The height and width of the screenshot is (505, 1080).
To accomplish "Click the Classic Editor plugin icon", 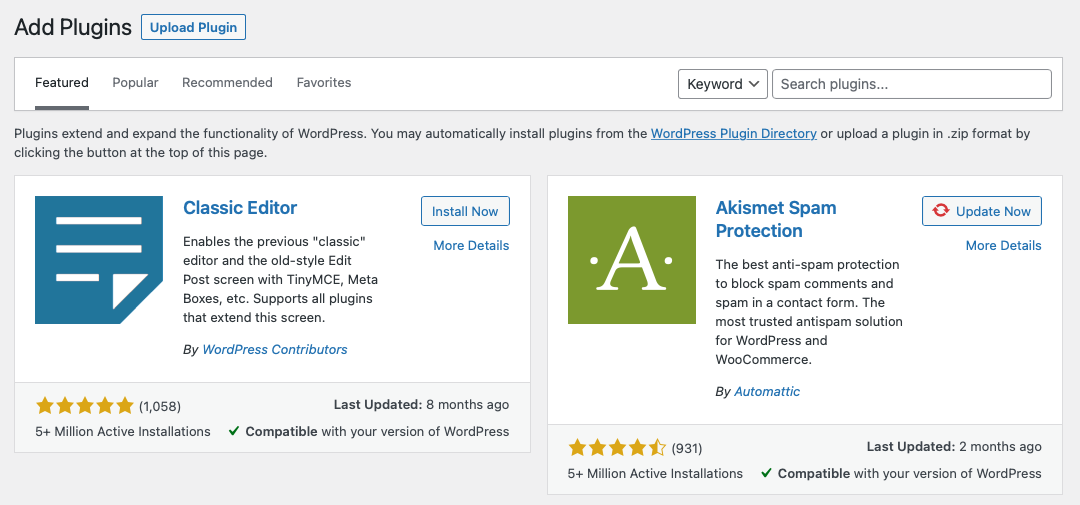I will click(99, 260).
